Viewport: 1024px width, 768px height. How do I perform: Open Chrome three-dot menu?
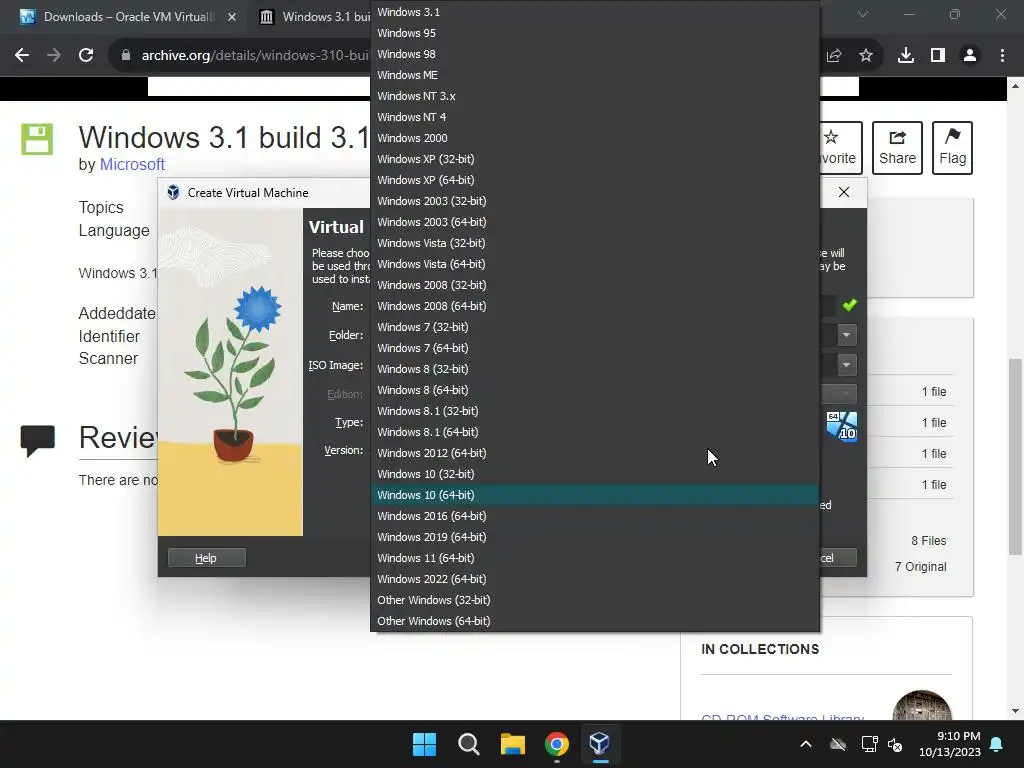1002,56
